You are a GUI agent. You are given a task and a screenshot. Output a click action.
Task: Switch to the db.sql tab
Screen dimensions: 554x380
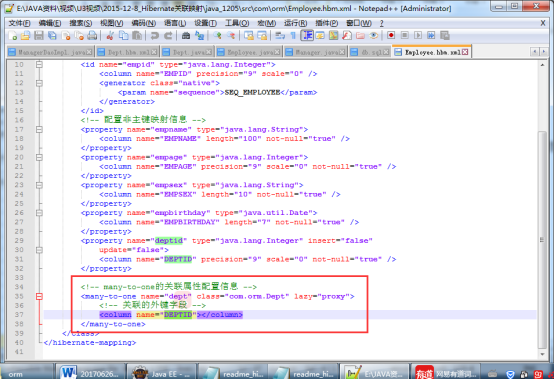pyautogui.click(x=370, y=52)
